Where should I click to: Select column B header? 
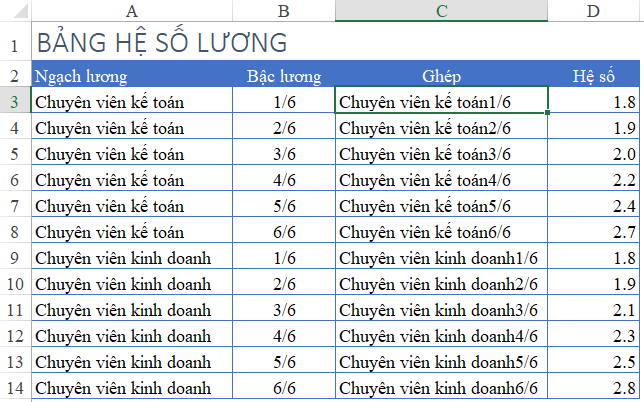point(284,10)
